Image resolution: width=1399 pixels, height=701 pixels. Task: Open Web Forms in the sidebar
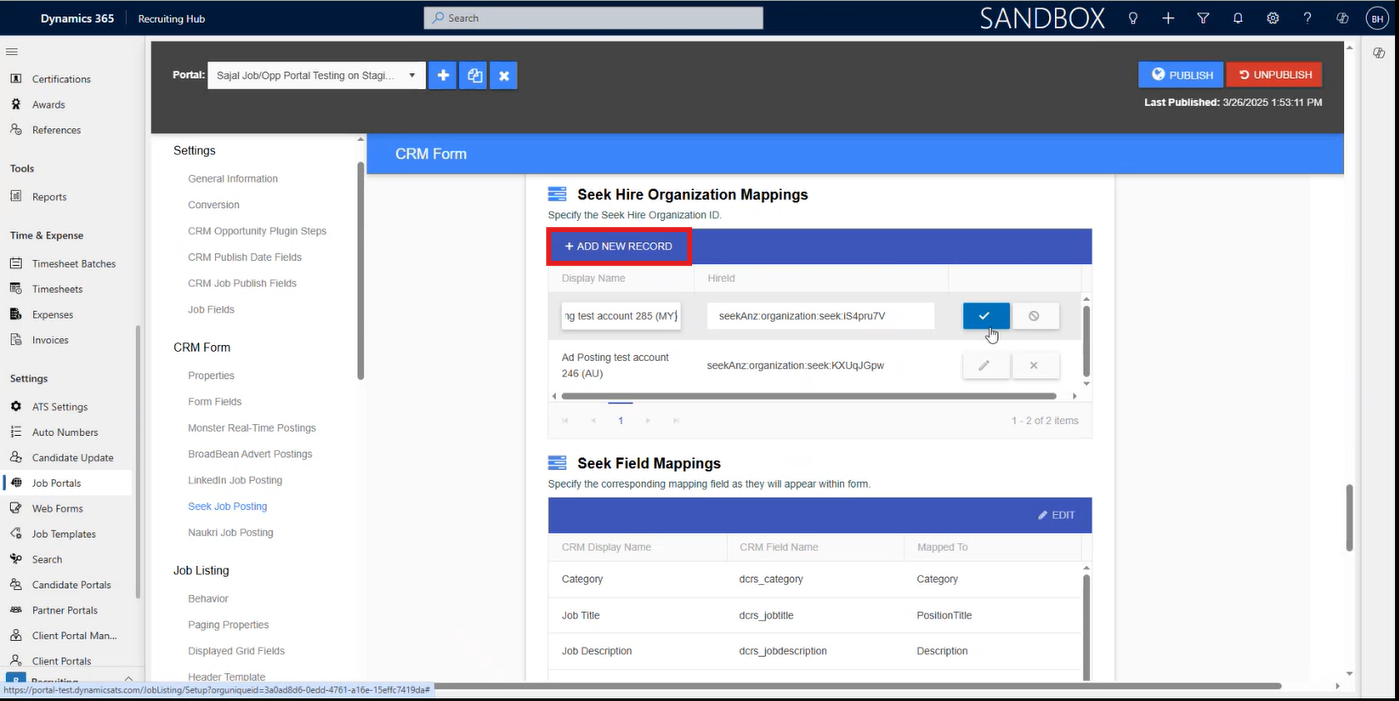(57, 509)
